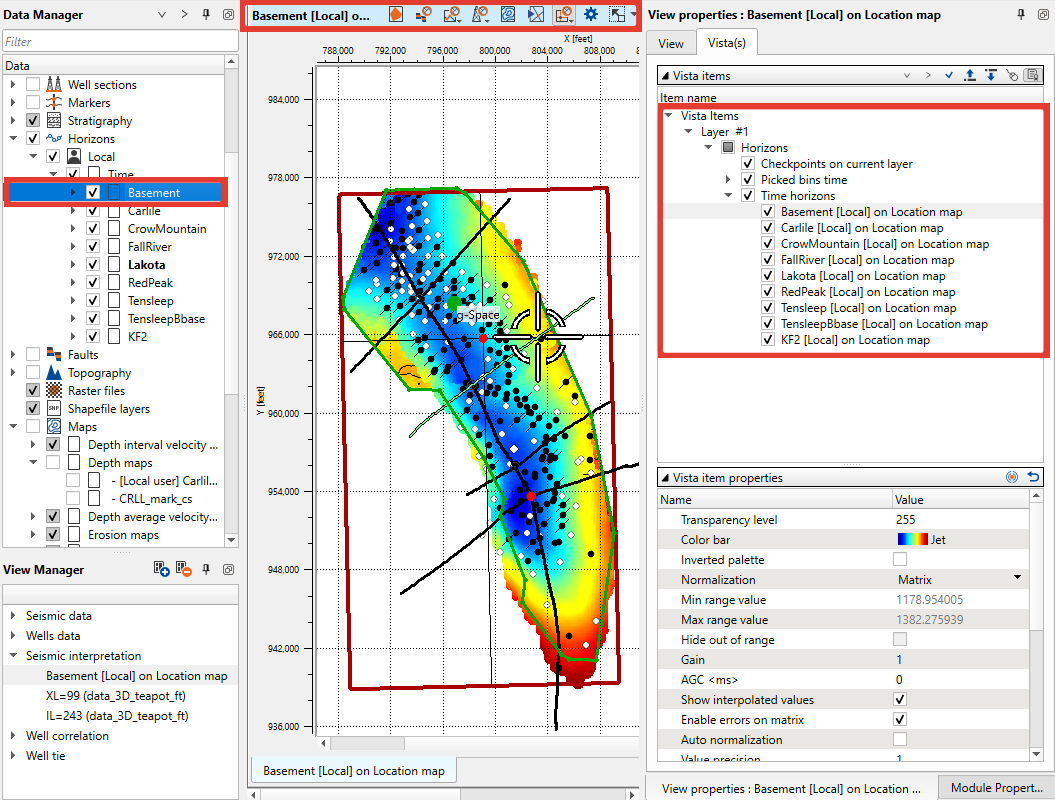Enable the Inverted palette checkbox
The width and height of the screenshot is (1055, 800).
click(900, 560)
